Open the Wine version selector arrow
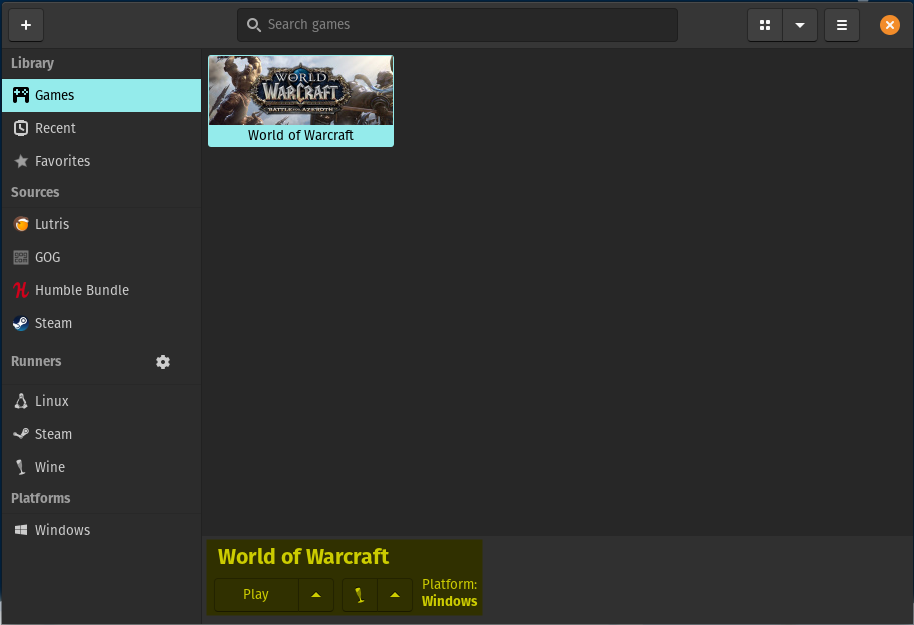Image resolution: width=914 pixels, height=625 pixels. click(x=395, y=594)
